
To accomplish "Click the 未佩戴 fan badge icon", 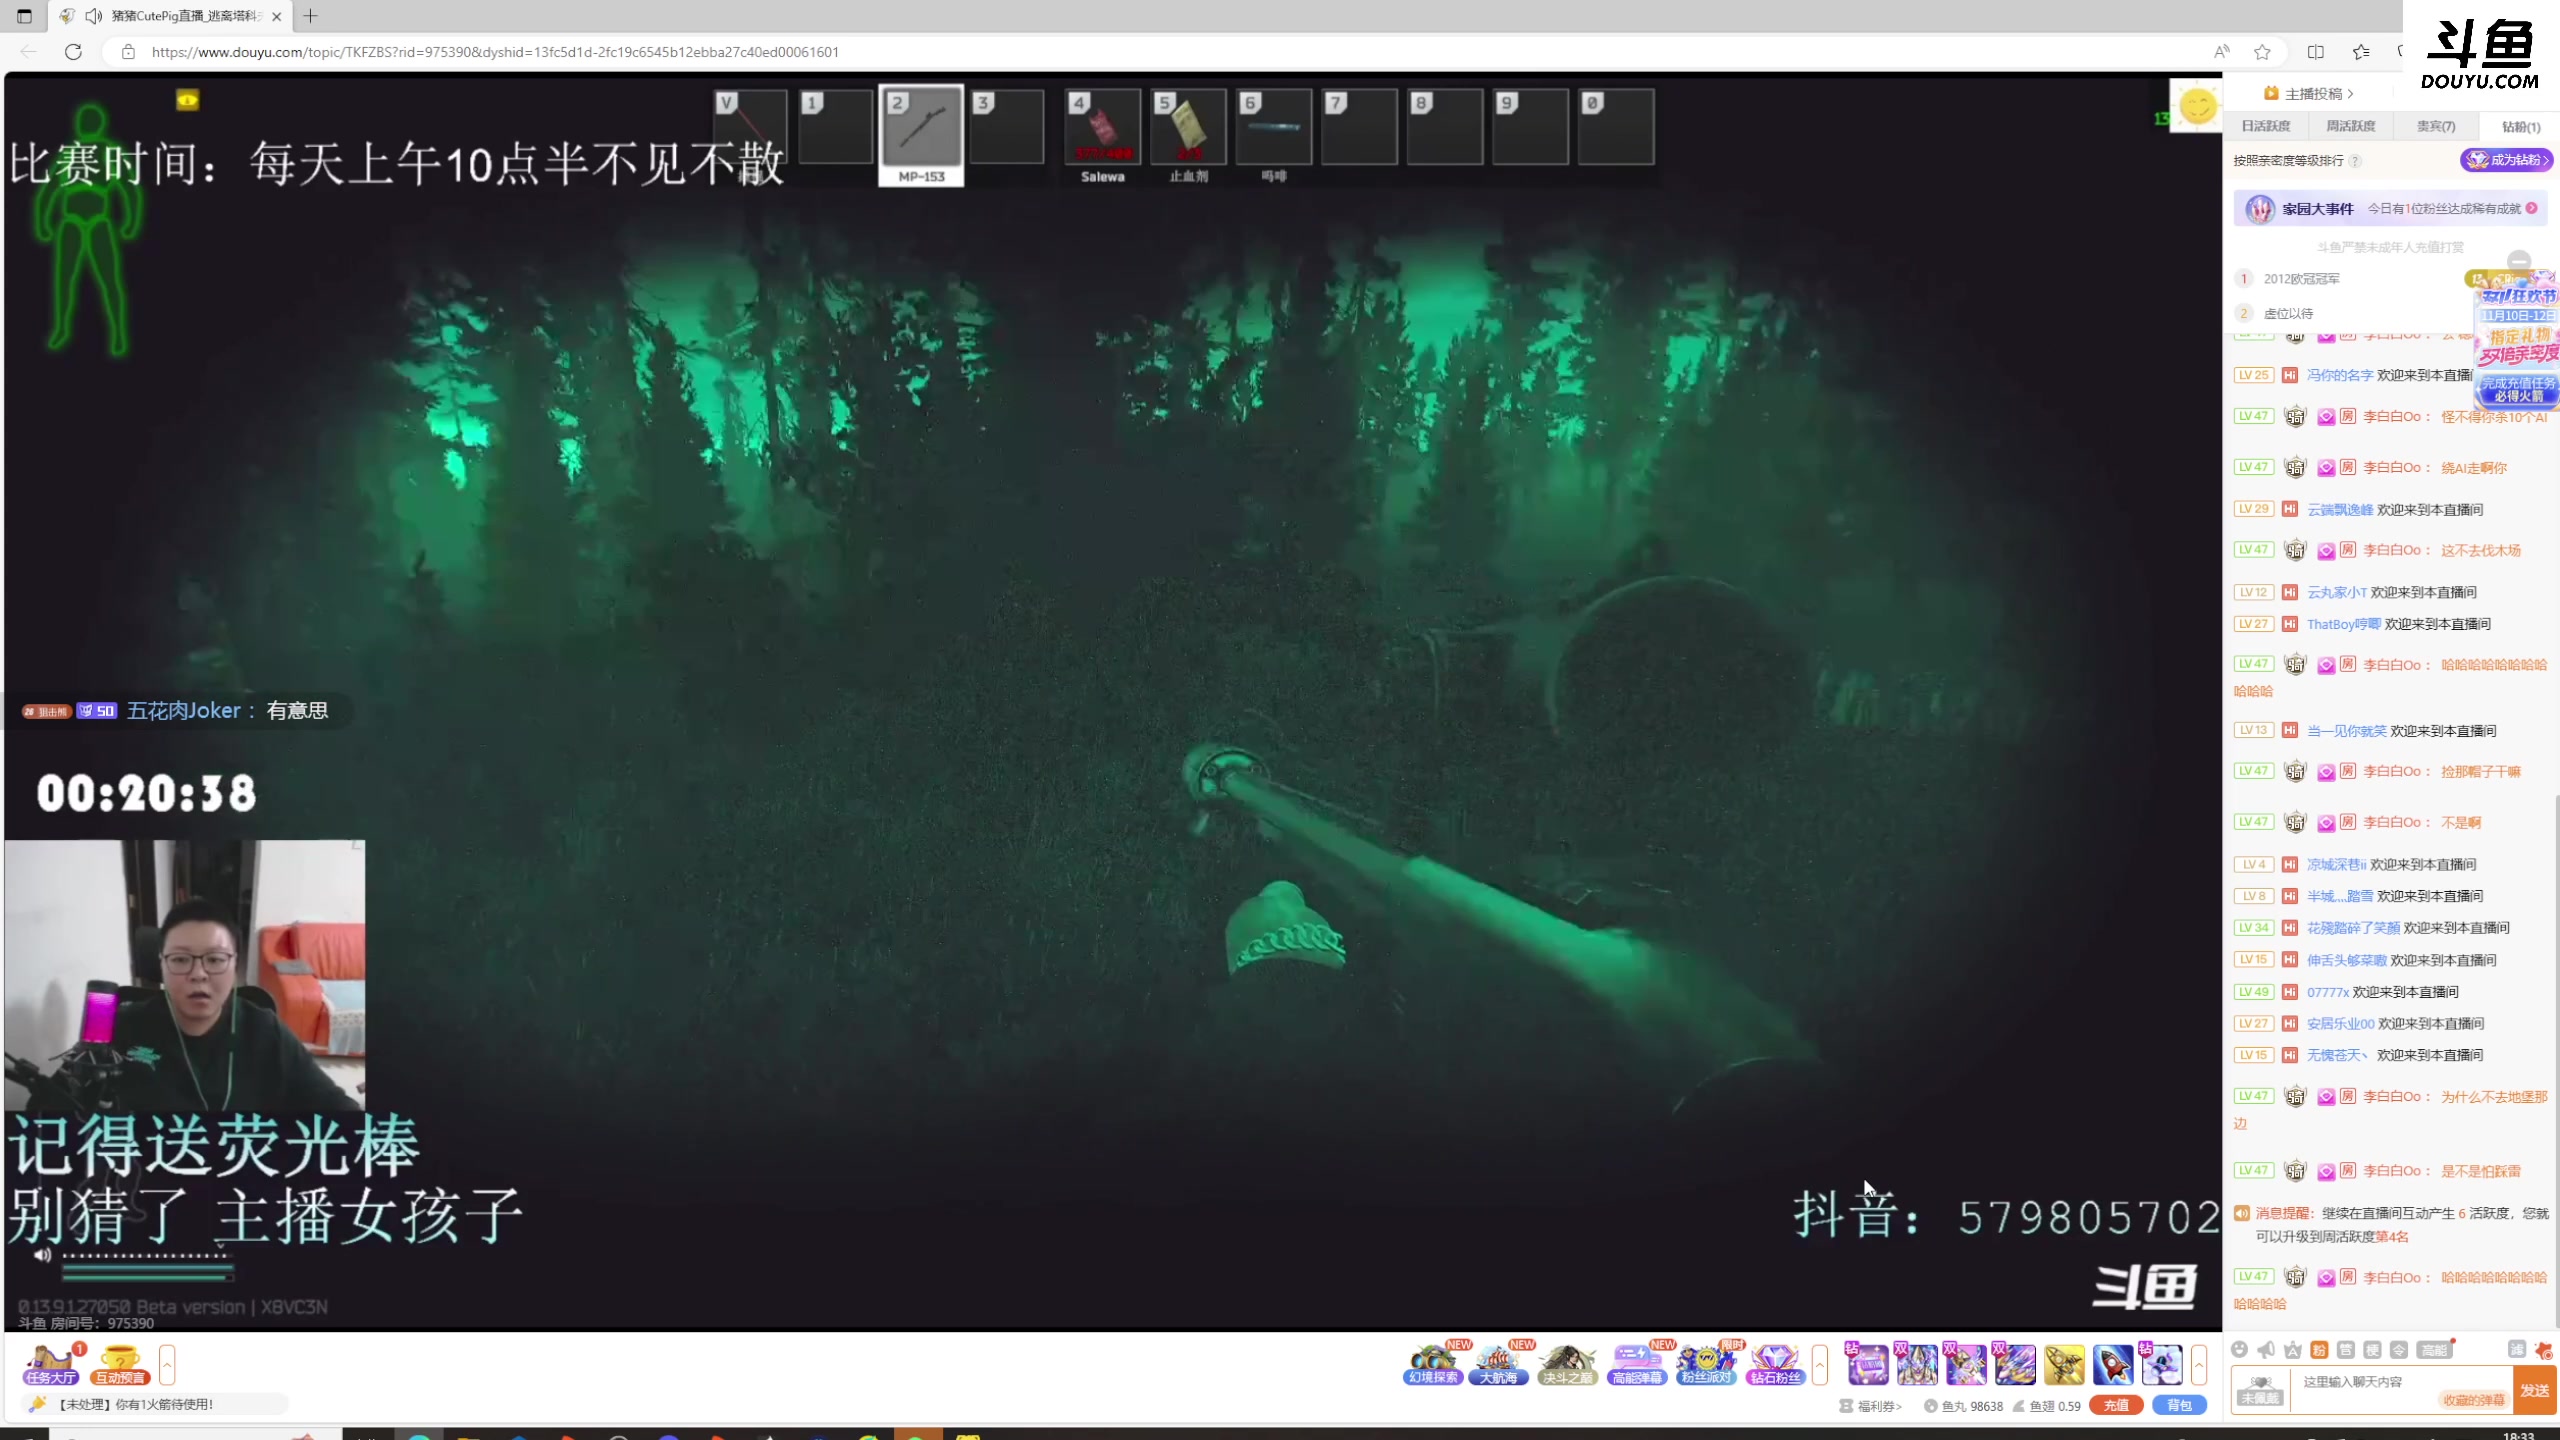I will tap(2260, 1390).
